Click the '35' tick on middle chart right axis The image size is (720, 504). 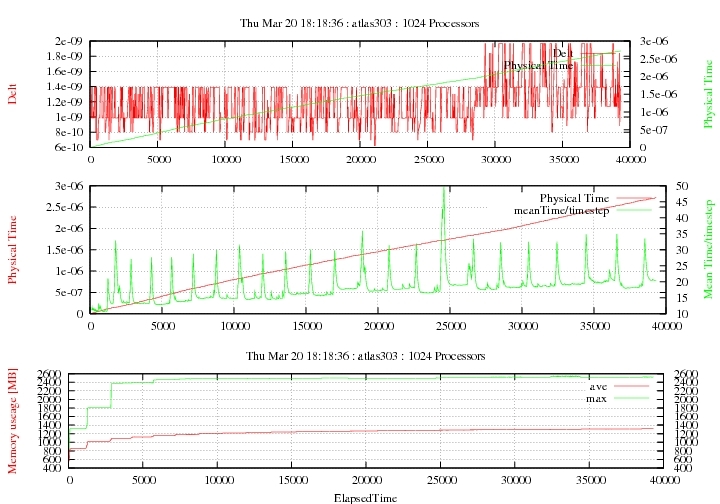coord(682,234)
